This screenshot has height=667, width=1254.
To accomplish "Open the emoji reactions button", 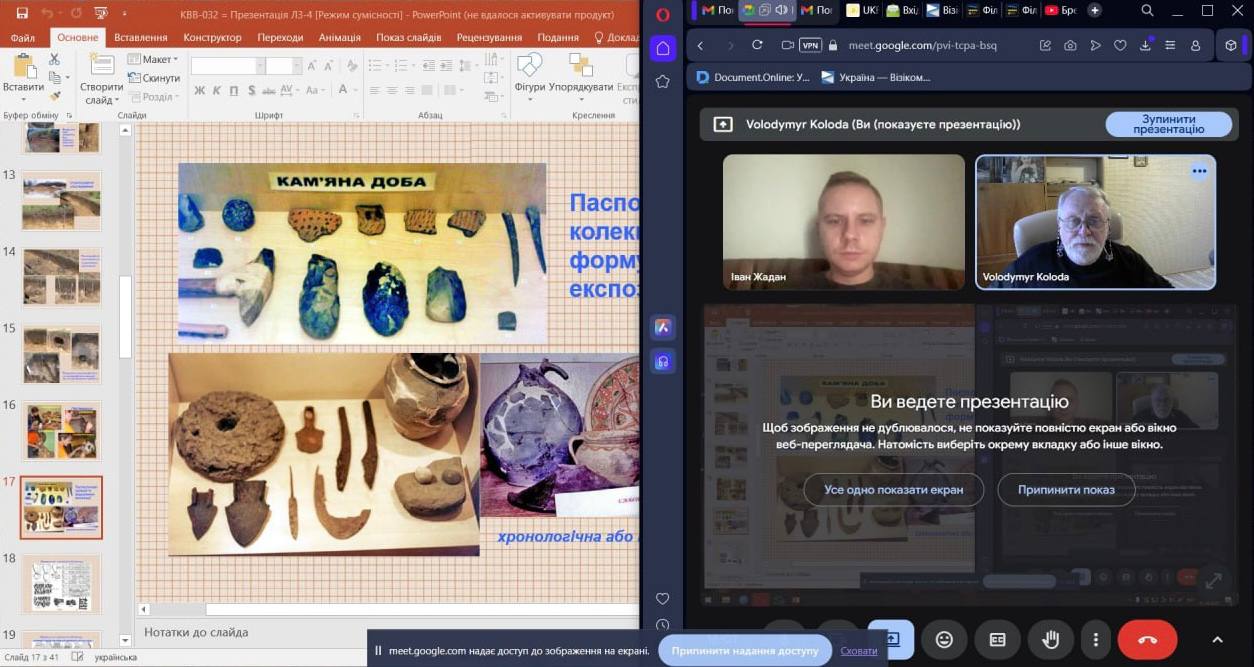I will click(x=943, y=640).
